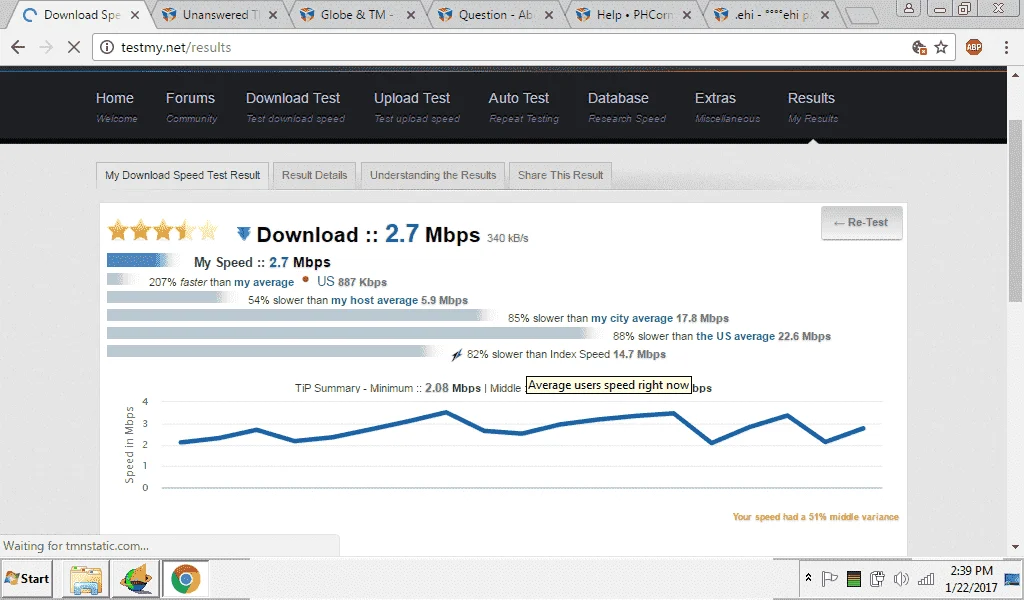1024x600 pixels.
Task: Click the 340 kB/s speed text
Action: (x=507, y=238)
